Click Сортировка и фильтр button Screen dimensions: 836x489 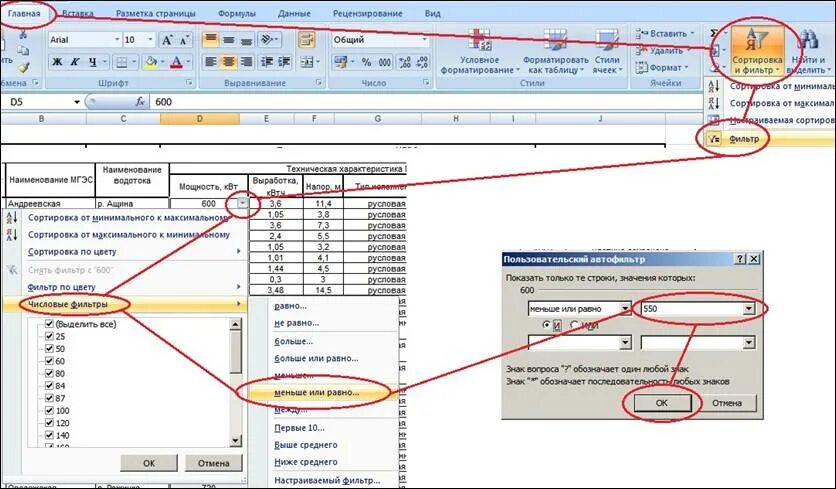point(757,51)
